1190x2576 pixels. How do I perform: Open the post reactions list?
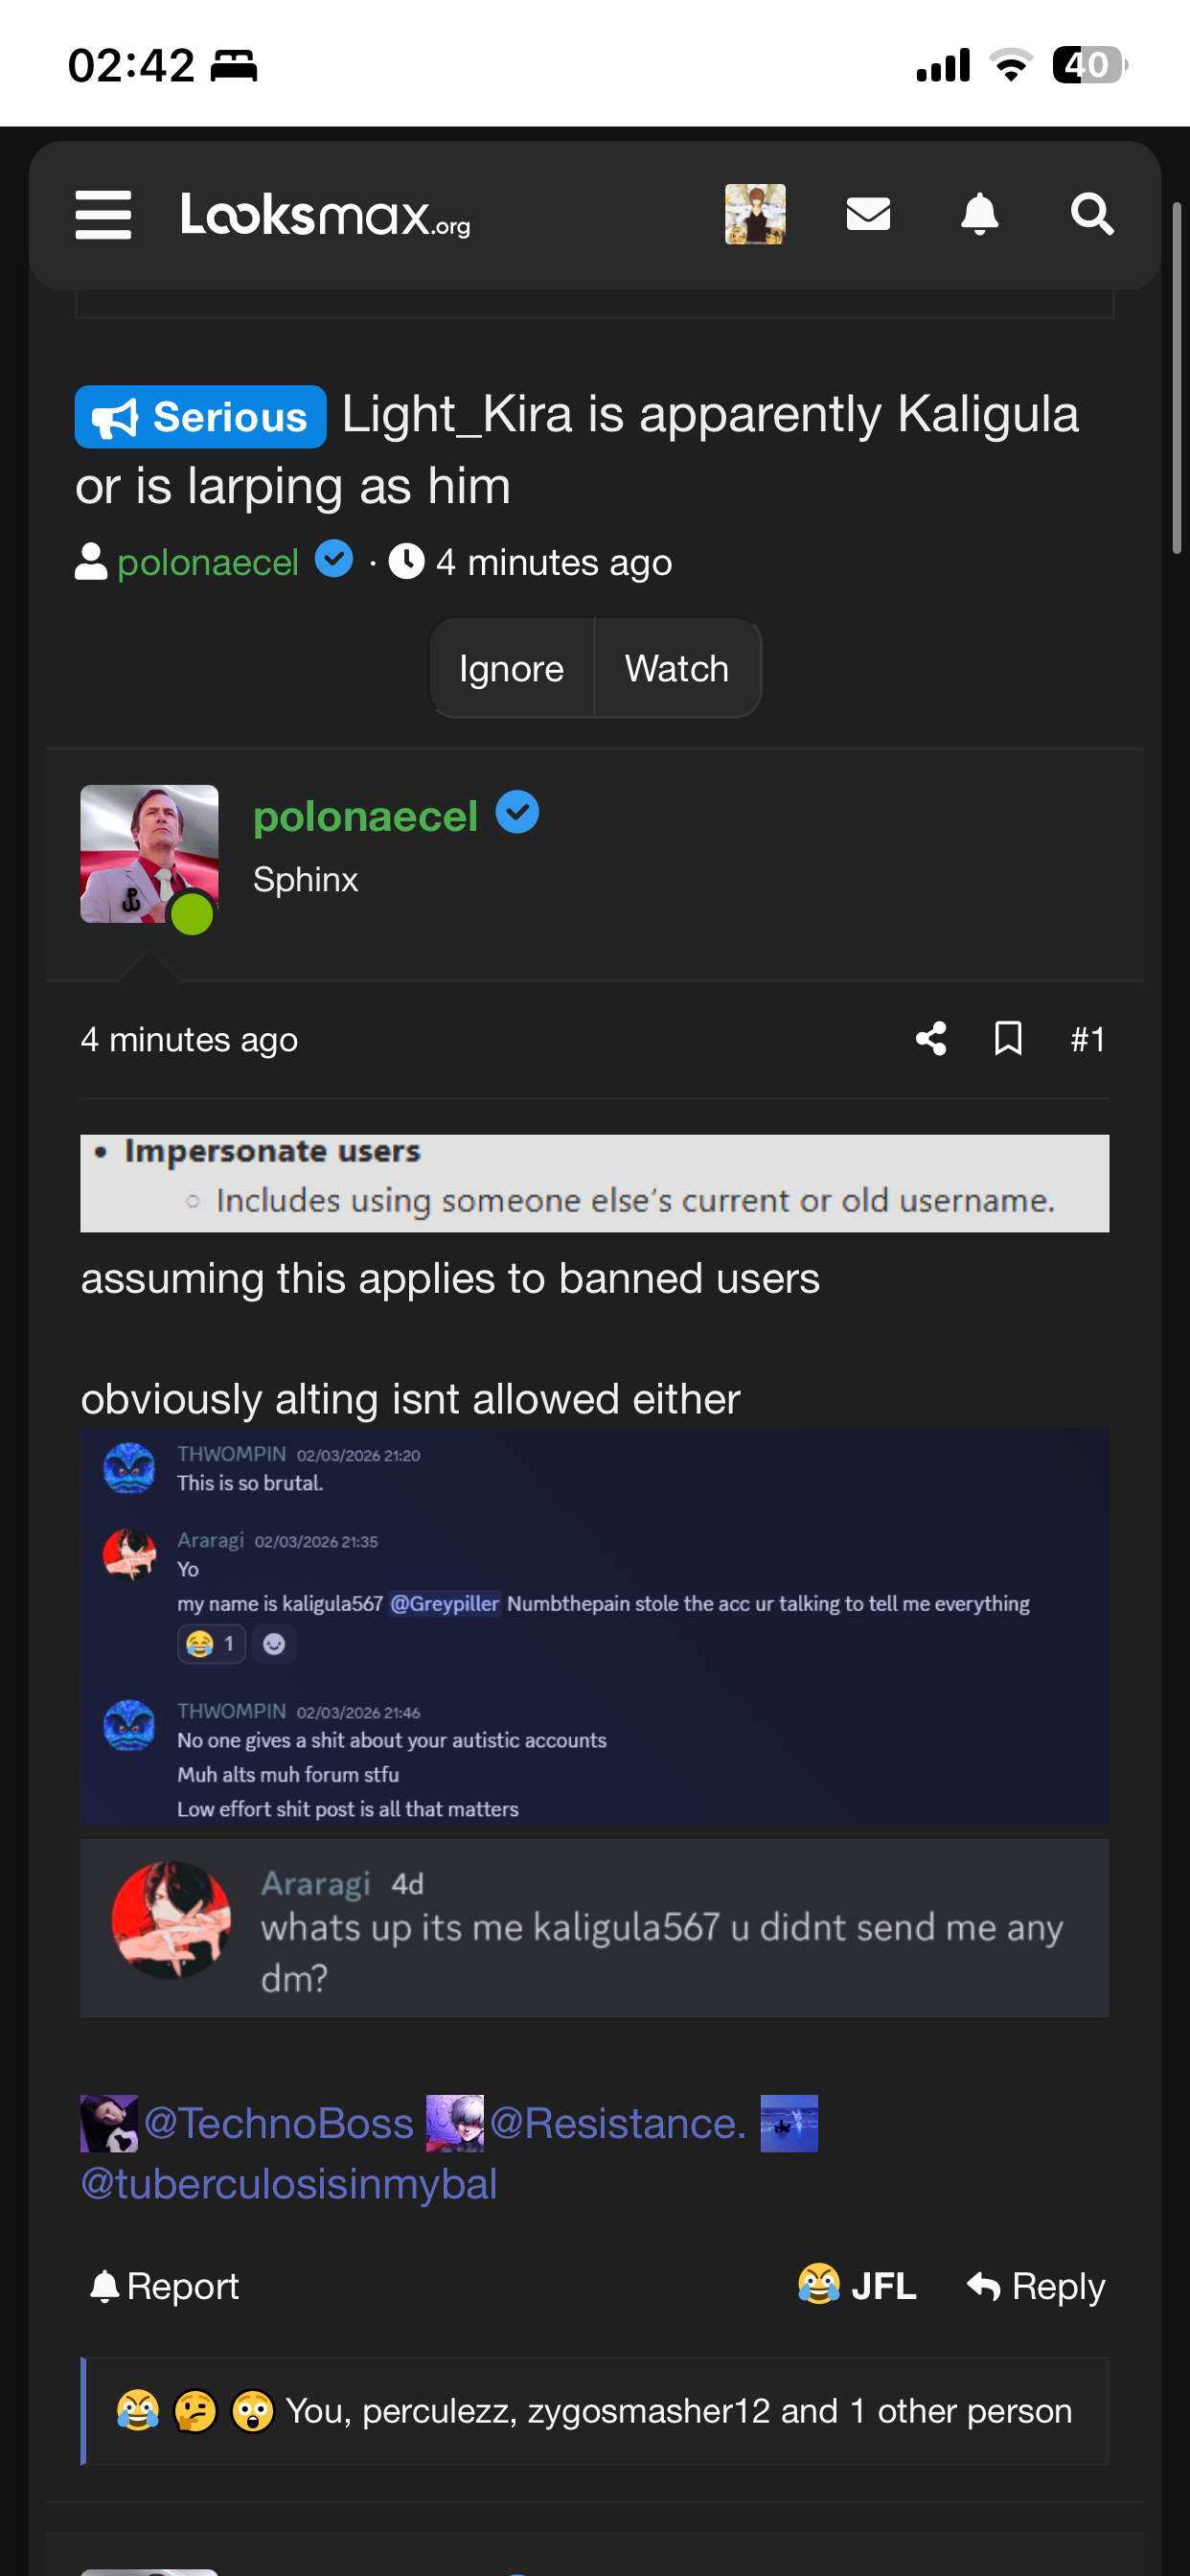[x=594, y=2411]
